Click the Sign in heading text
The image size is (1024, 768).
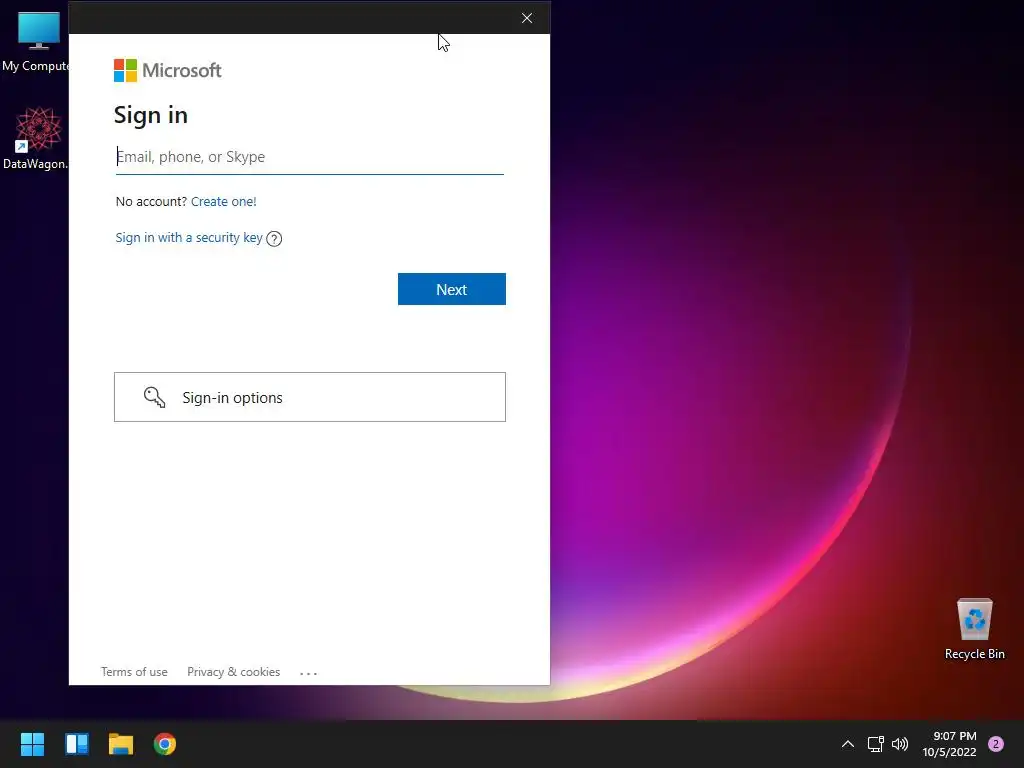pyautogui.click(x=151, y=116)
